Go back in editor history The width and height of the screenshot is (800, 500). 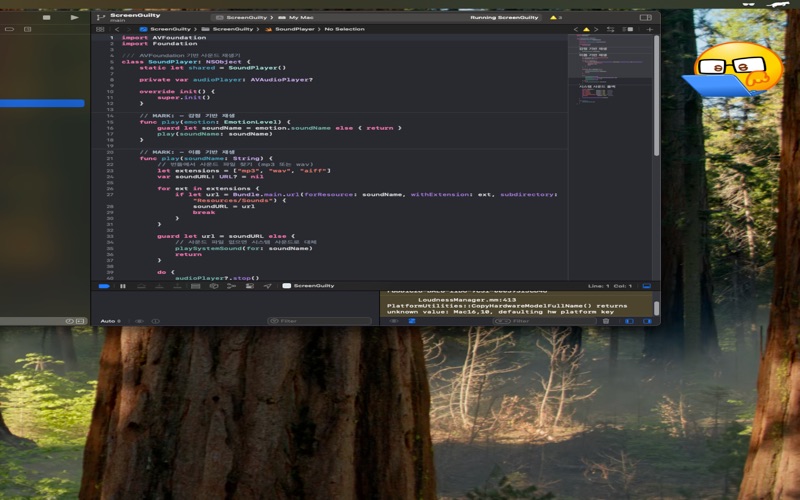117,30
